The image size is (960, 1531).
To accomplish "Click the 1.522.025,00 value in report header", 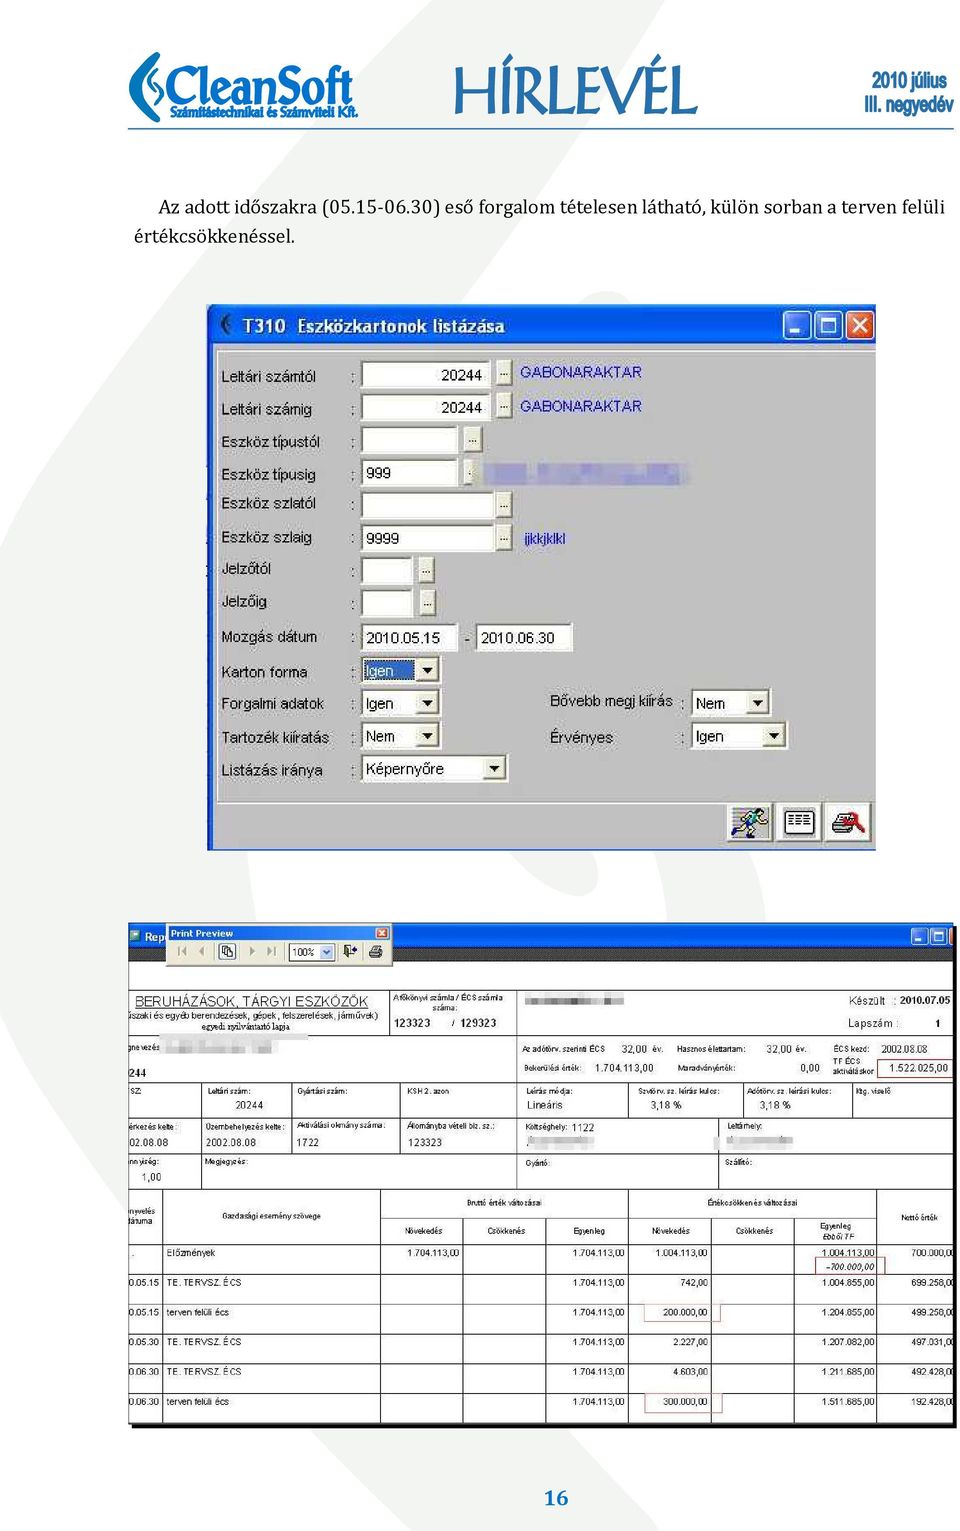I will [x=918, y=1068].
